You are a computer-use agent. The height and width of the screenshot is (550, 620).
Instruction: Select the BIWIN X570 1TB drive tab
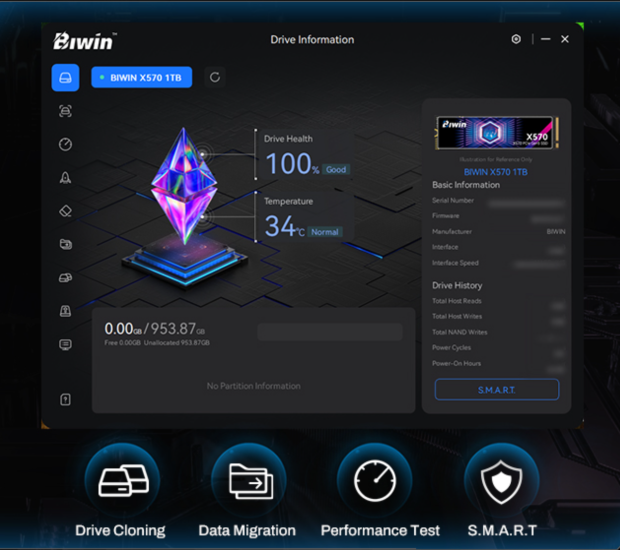coord(142,77)
